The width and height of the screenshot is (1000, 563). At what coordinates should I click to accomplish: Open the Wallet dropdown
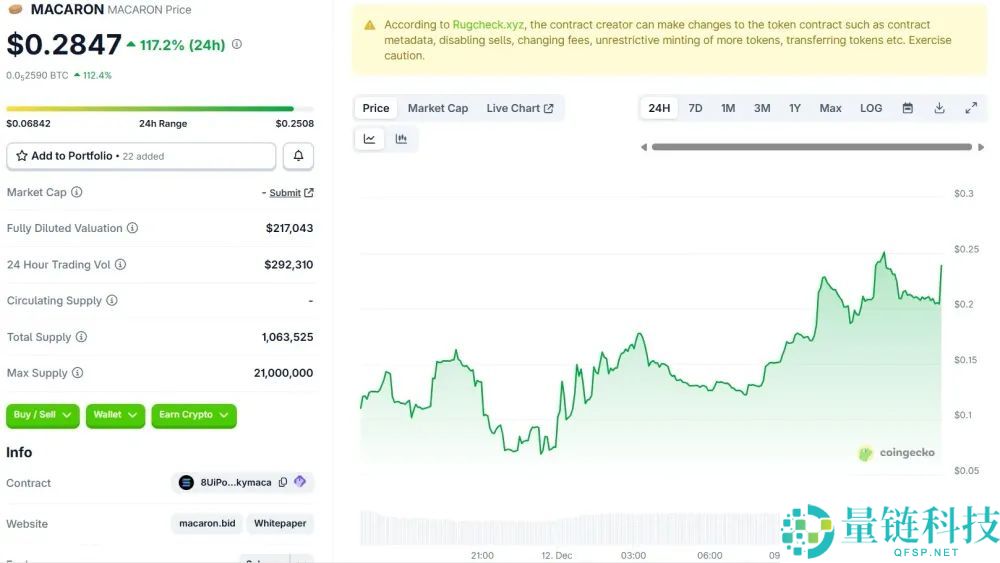[x=115, y=415]
